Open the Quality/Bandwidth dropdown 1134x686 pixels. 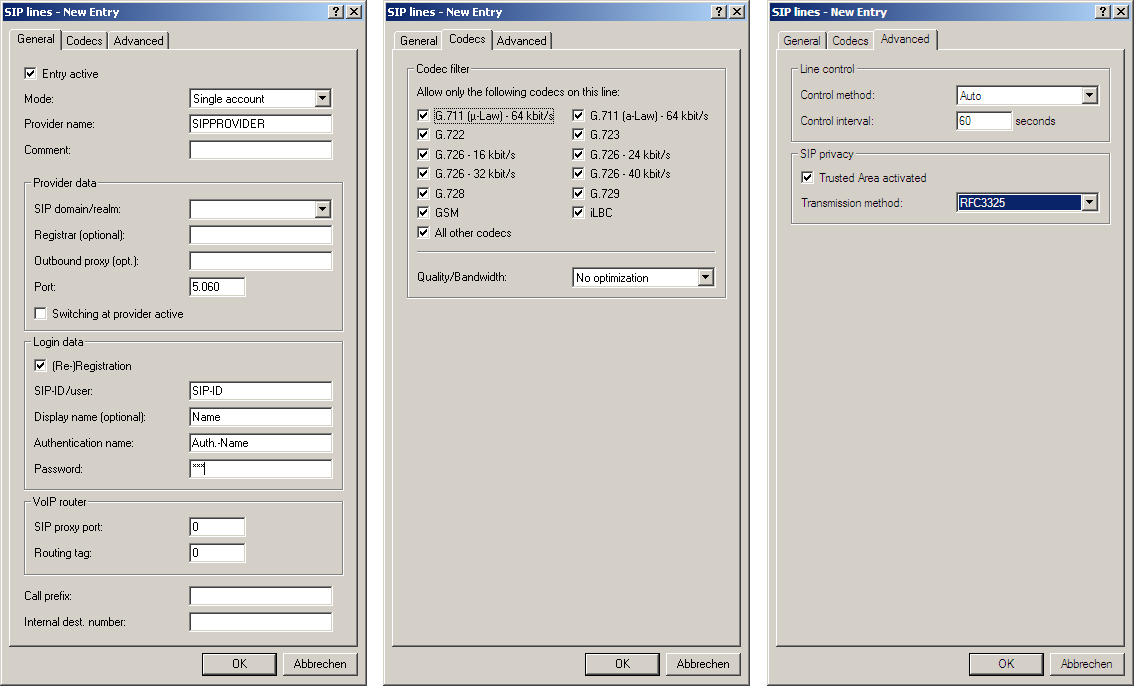click(x=706, y=278)
